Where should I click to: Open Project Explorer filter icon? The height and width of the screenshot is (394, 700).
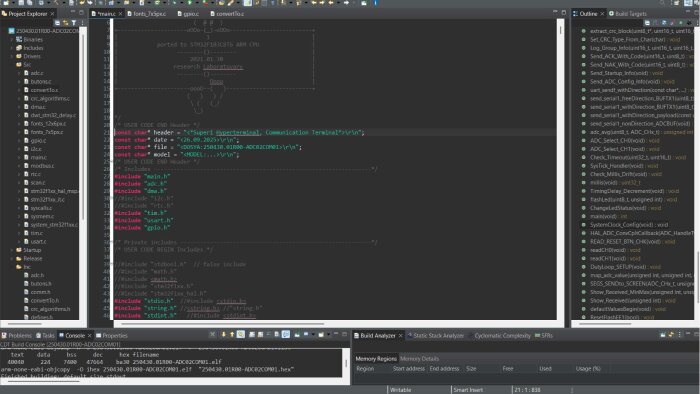[74, 23]
